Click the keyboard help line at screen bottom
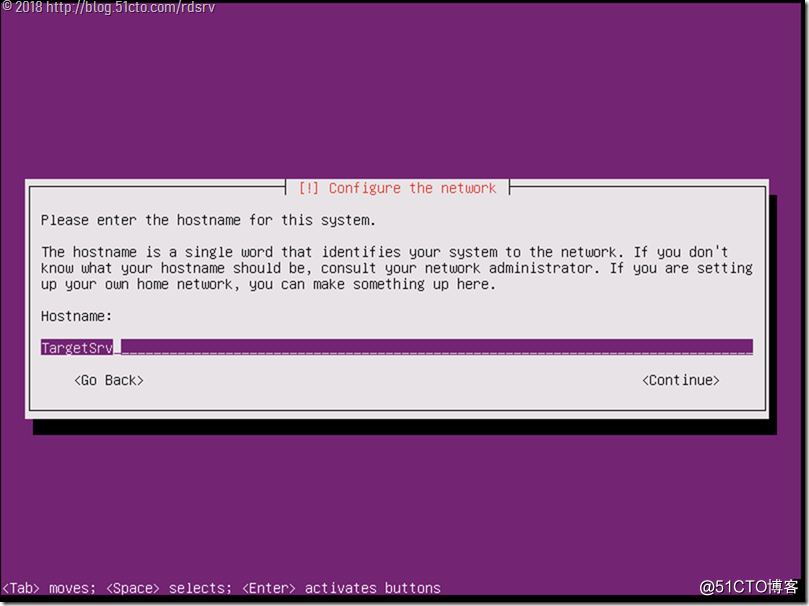The height and width of the screenshot is (606, 809). (221, 588)
